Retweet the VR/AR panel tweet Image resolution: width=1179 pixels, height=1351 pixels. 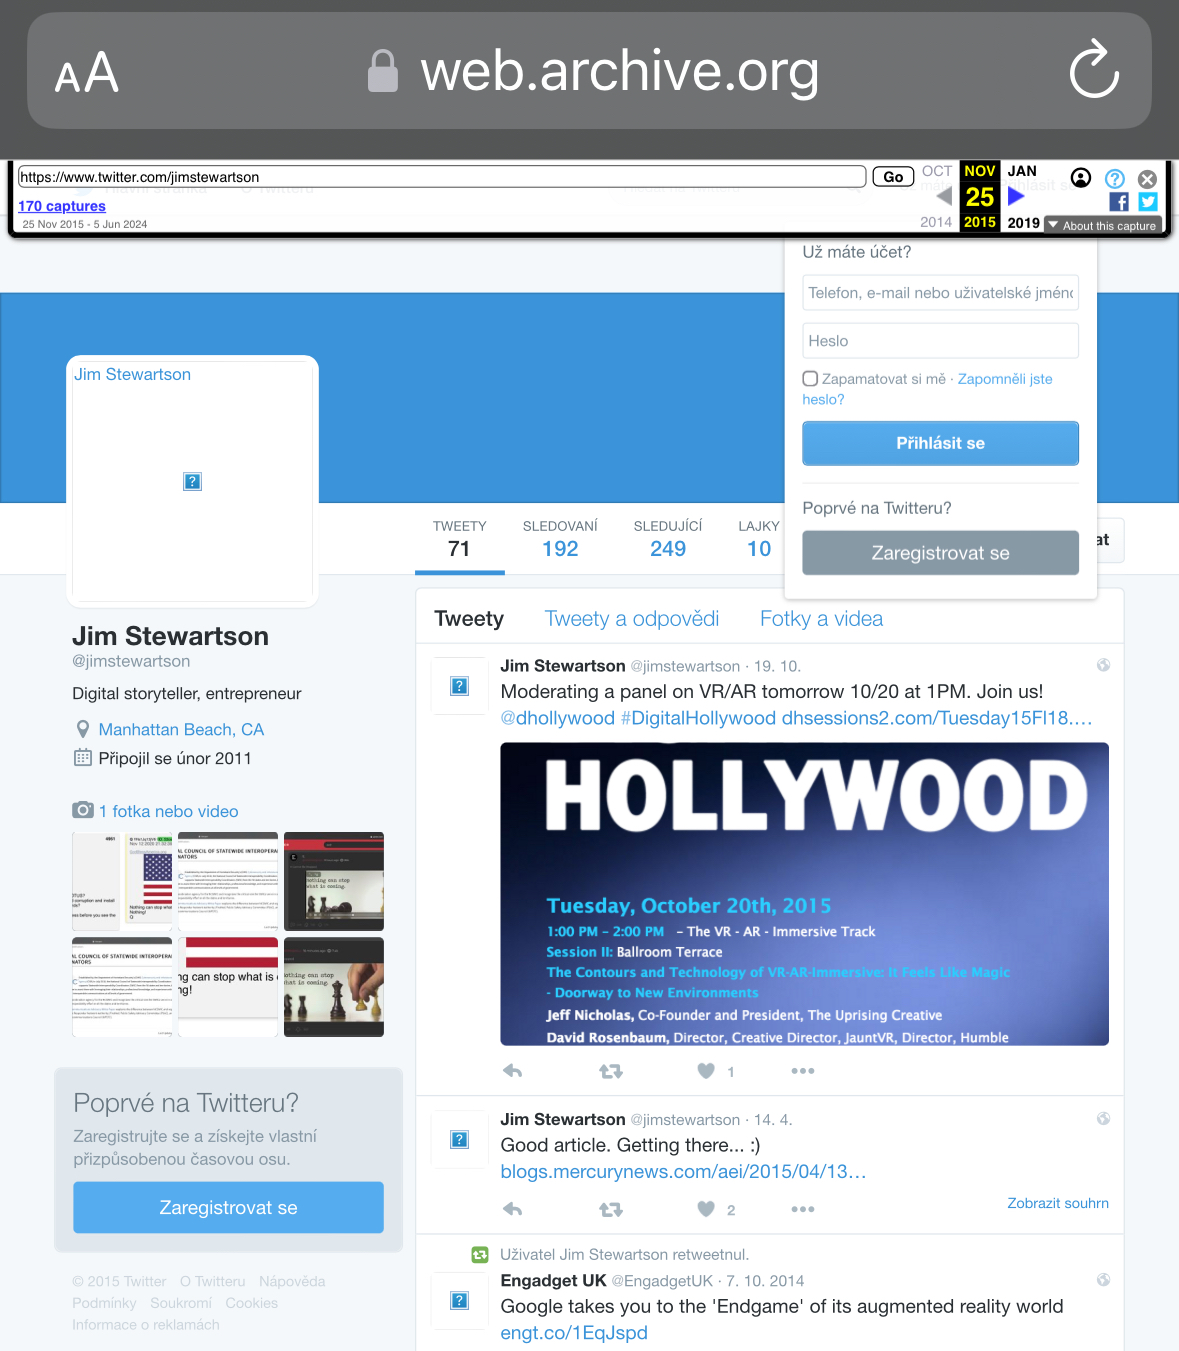[x=610, y=1071]
